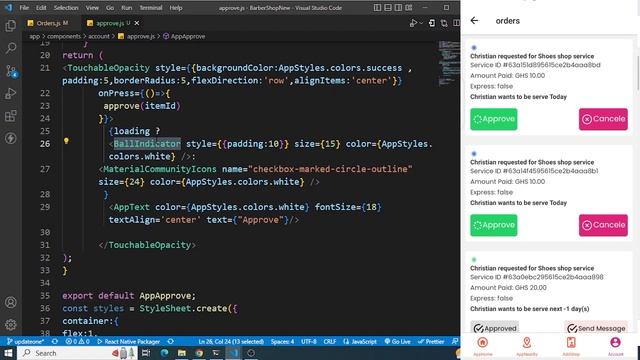Open the Terminal menu
Viewport: 640px width, 360px height.
pos(151,8)
